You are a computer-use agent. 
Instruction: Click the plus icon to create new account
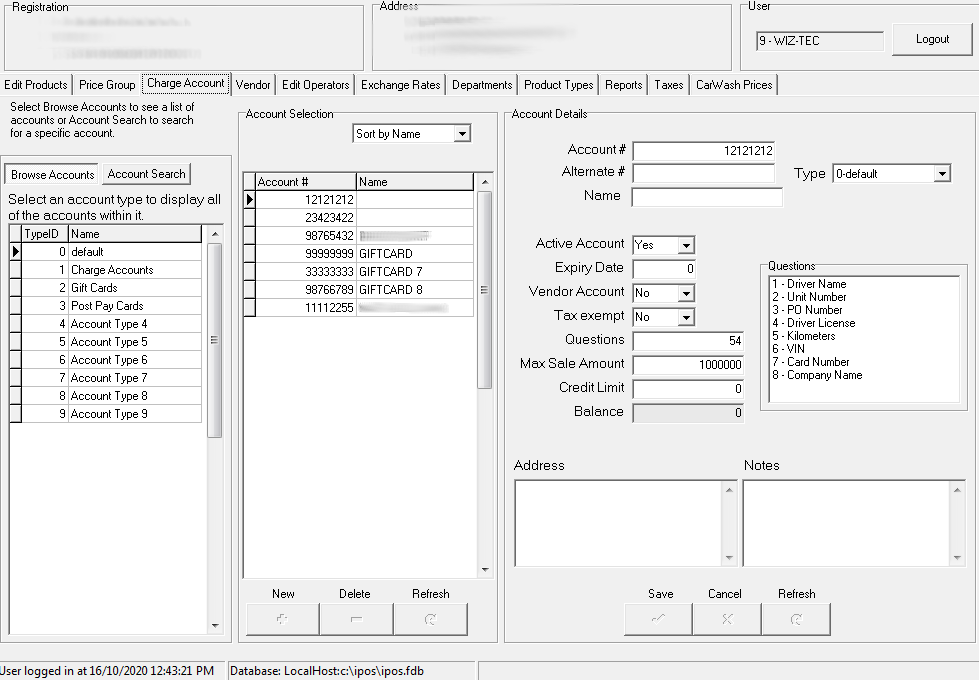(282, 618)
